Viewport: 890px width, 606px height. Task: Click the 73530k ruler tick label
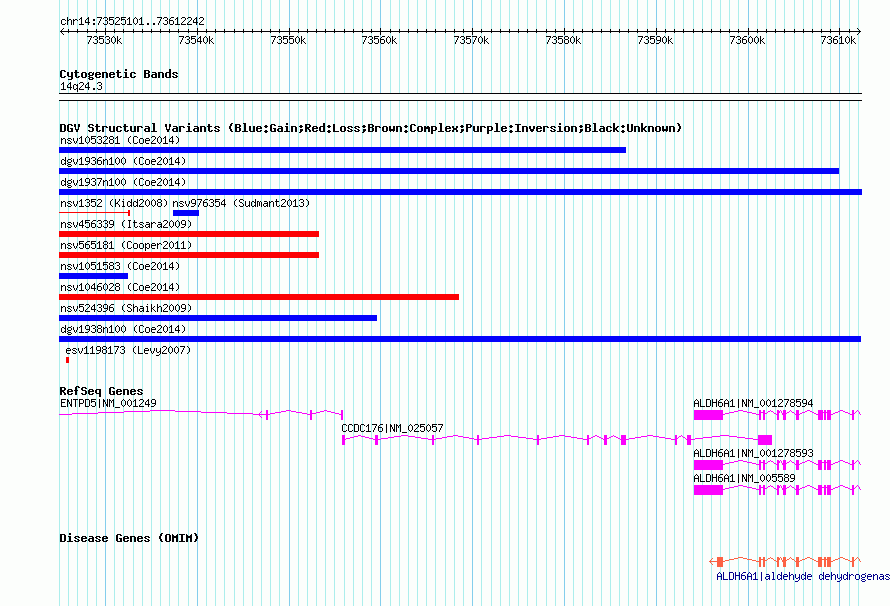104,40
